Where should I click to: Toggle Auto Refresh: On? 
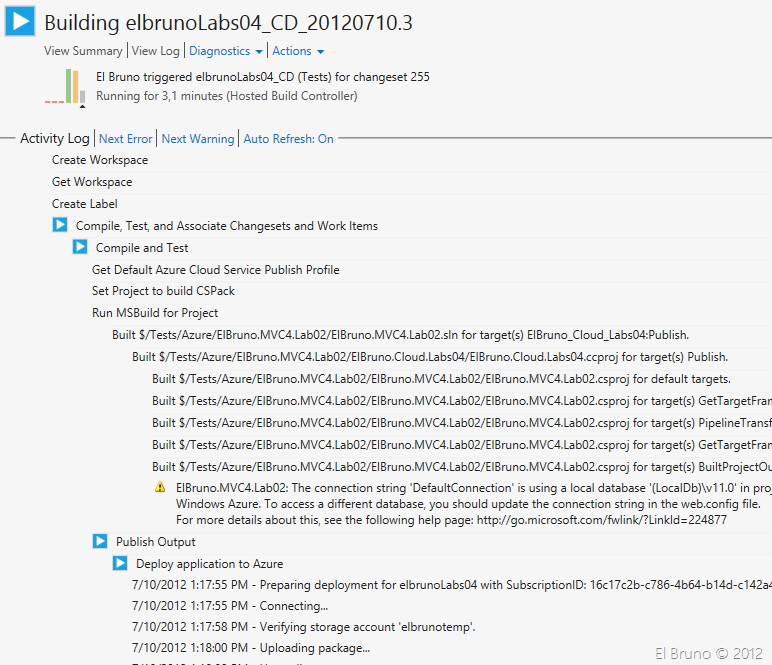point(288,139)
